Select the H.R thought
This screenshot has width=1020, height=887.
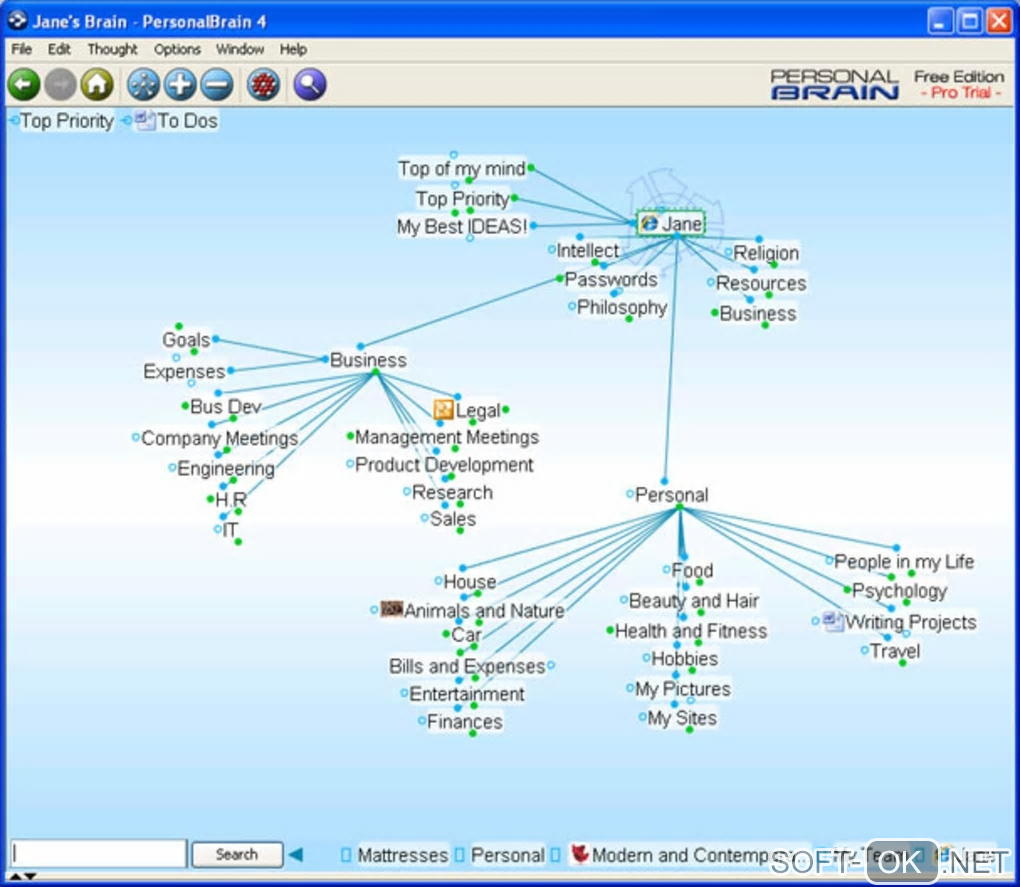pos(231,499)
